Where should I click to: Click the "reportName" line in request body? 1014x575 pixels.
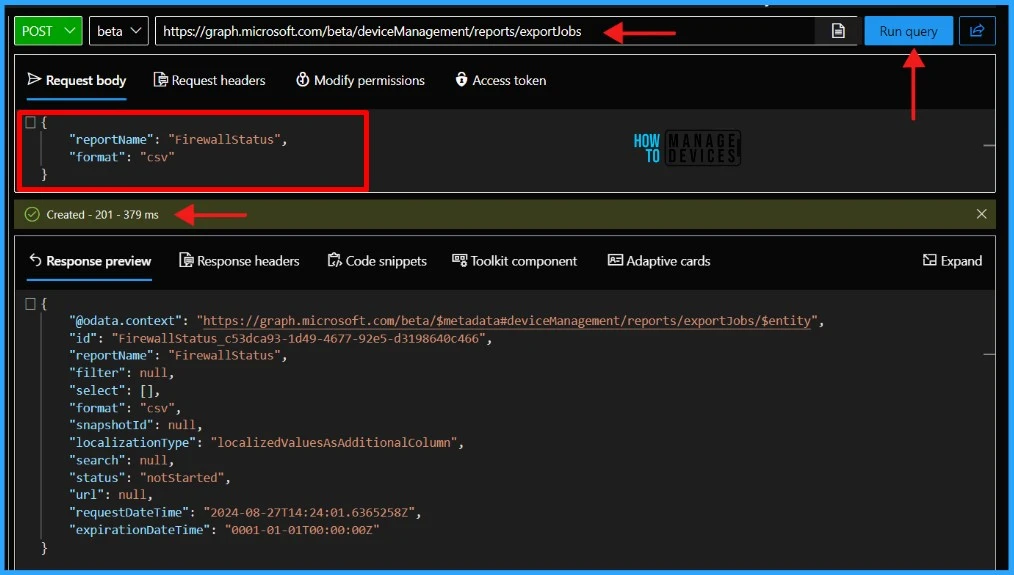coord(178,139)
